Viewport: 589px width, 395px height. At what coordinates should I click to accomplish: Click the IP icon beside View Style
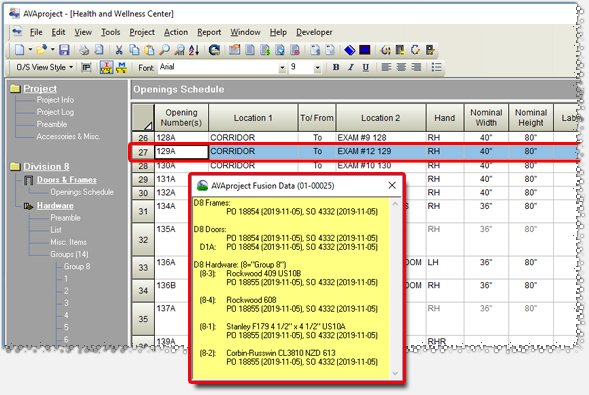point(86,67)
